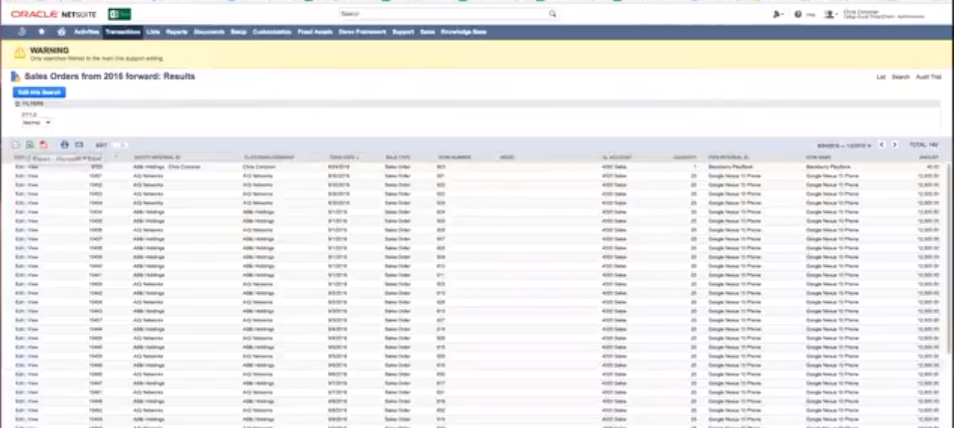Open the Demo Framework menu

point(363,32)
